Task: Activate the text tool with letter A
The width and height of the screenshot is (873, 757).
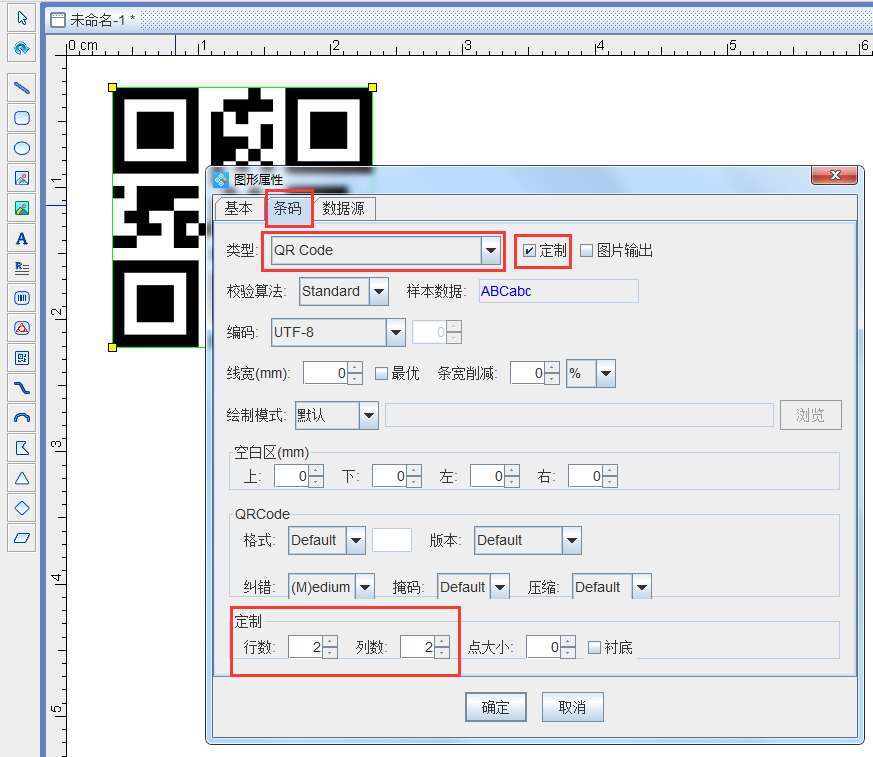Action: click(21, 238)
